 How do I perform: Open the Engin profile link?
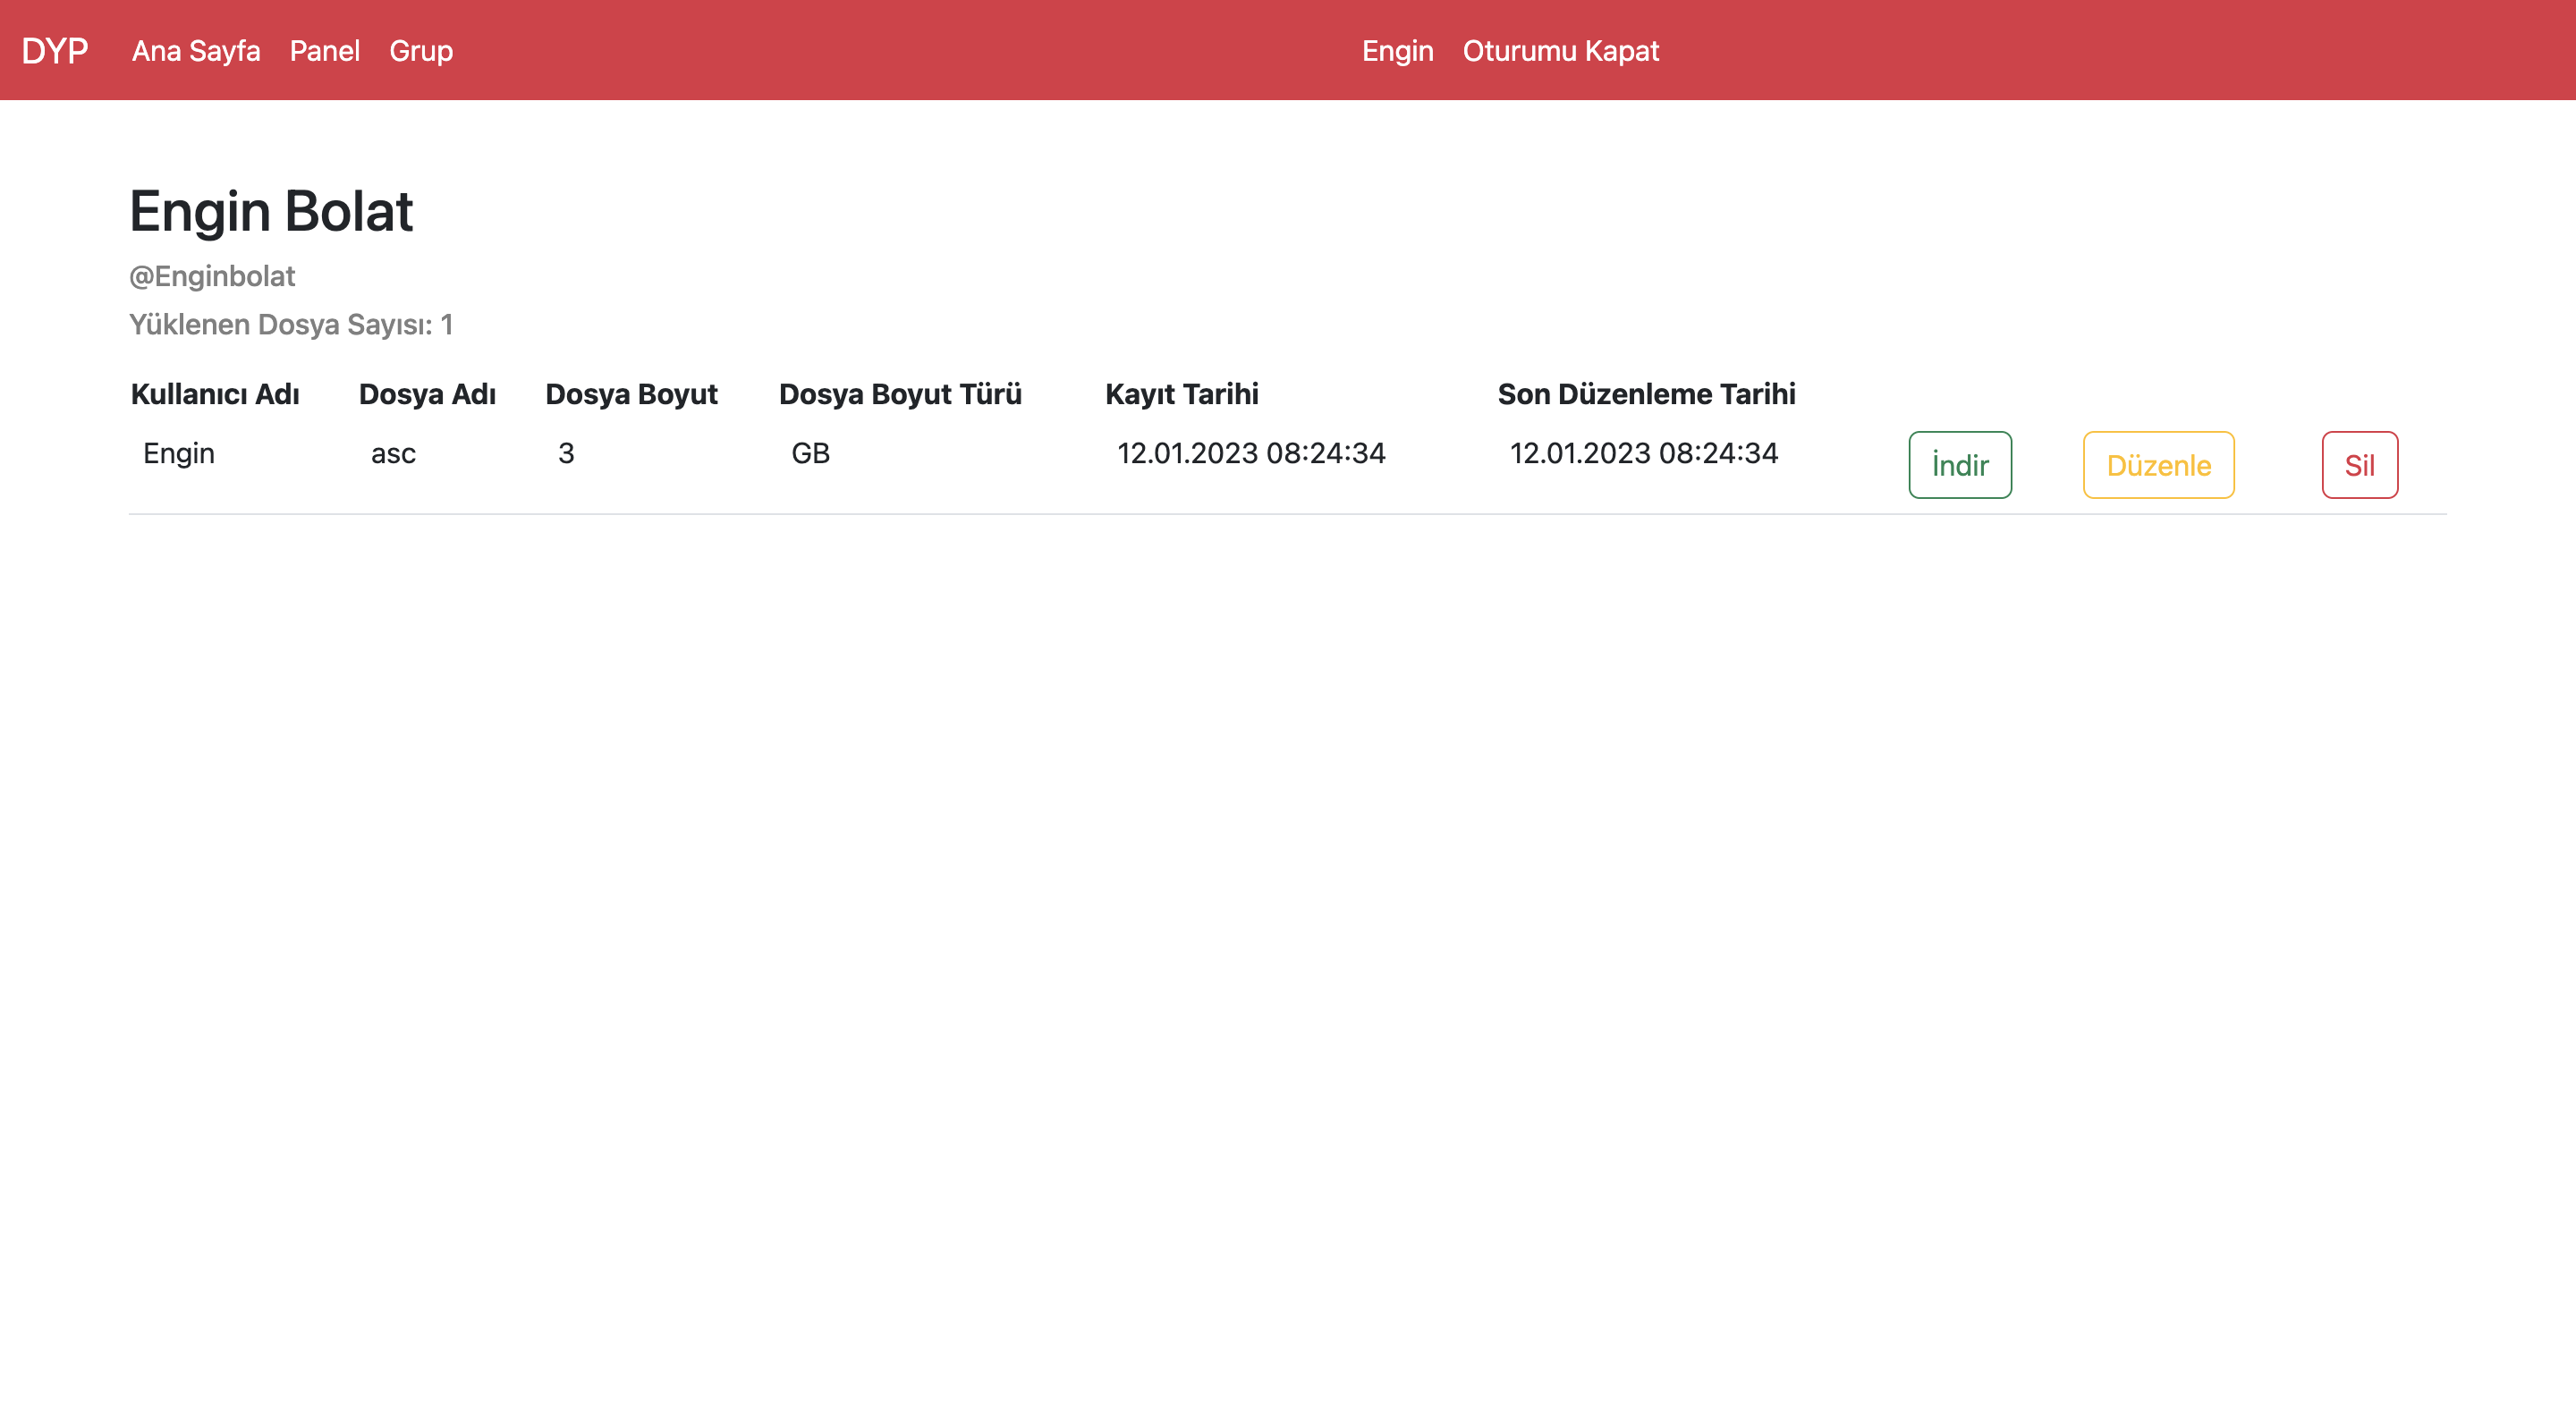[1397, 50]
